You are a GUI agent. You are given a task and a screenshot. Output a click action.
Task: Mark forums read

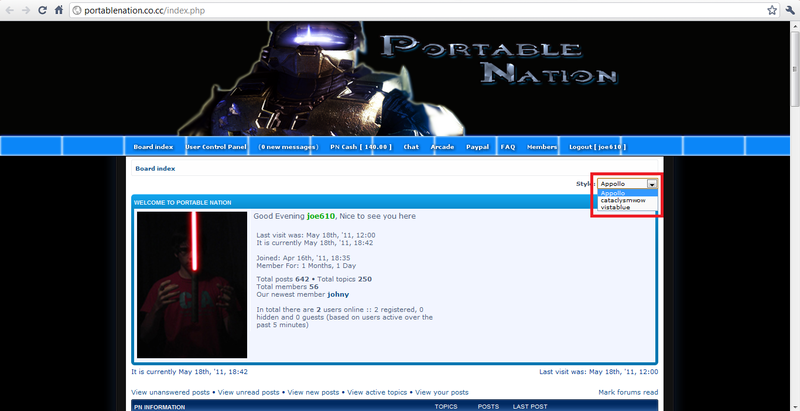(628, 392)
